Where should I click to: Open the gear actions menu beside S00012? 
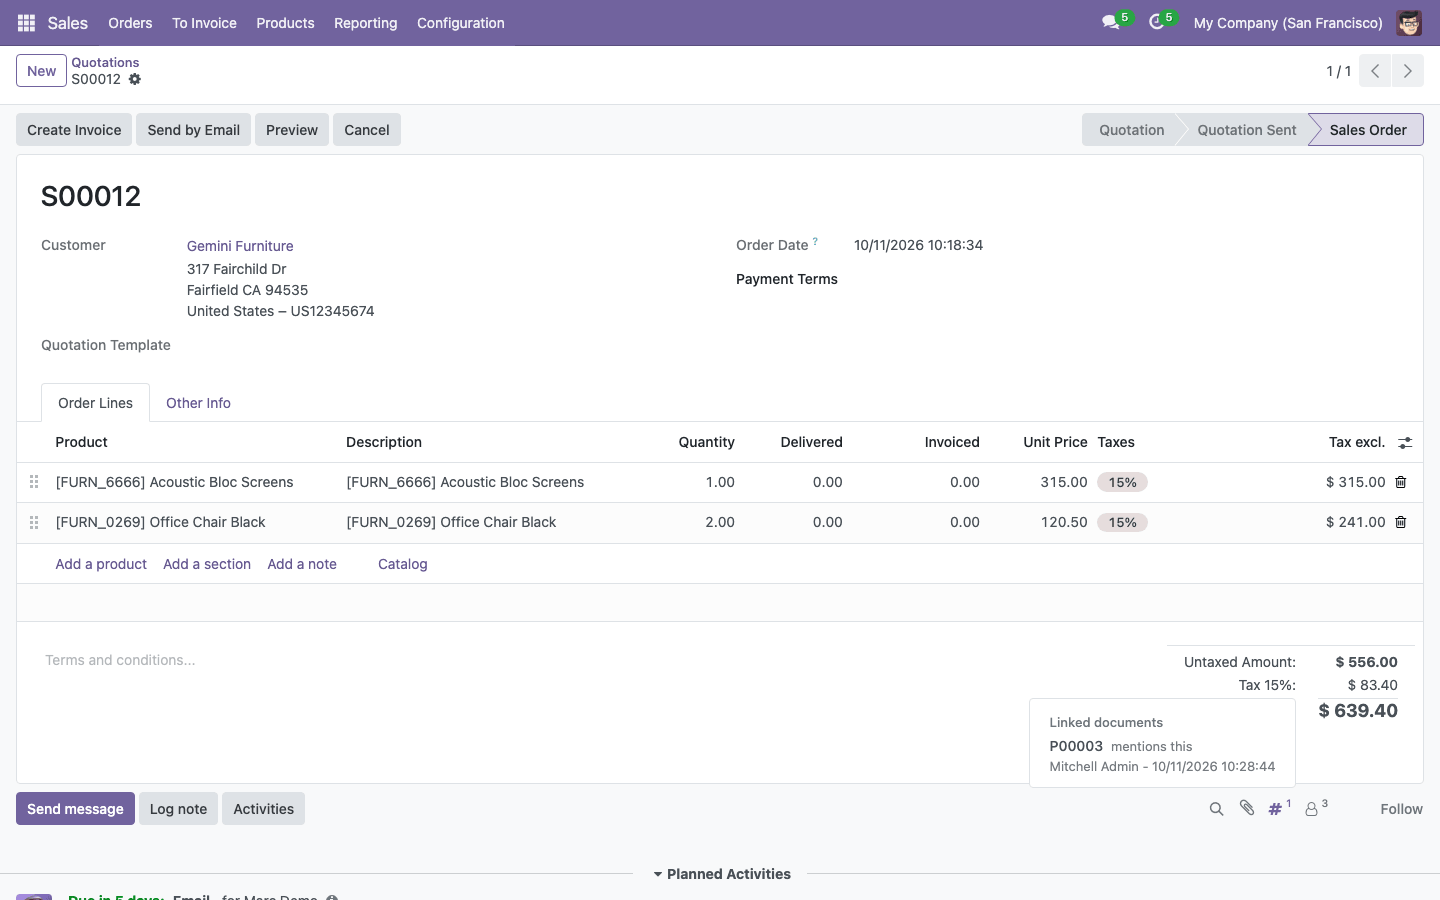135,80
